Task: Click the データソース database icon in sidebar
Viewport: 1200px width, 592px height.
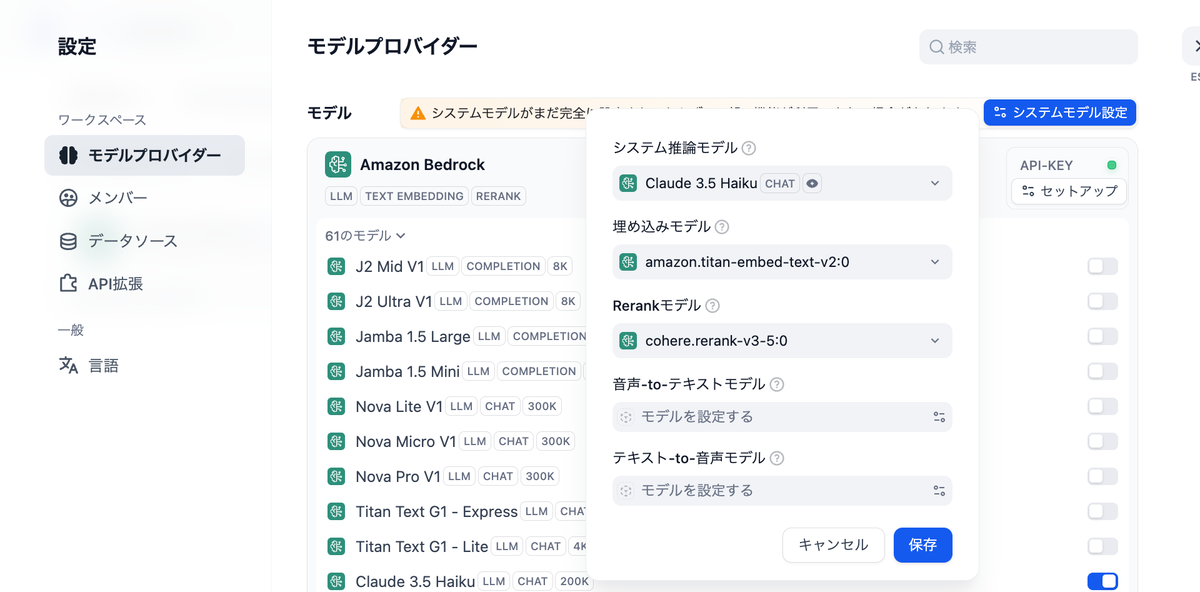Action: 68,241
